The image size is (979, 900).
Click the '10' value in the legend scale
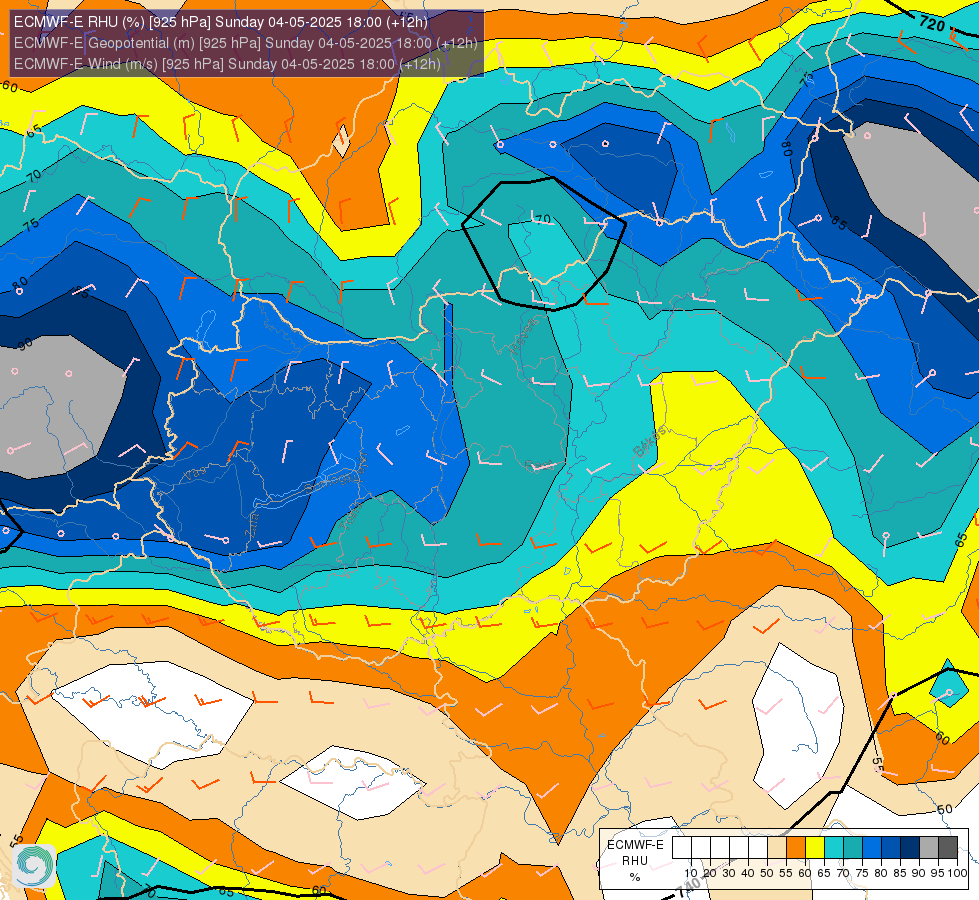coord(691,873)
